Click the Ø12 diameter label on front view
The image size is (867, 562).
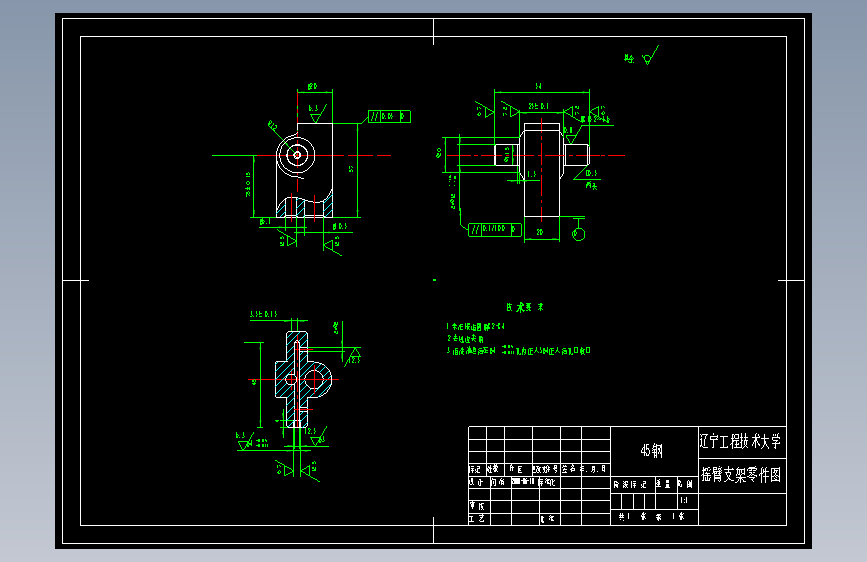coord(273,125)
